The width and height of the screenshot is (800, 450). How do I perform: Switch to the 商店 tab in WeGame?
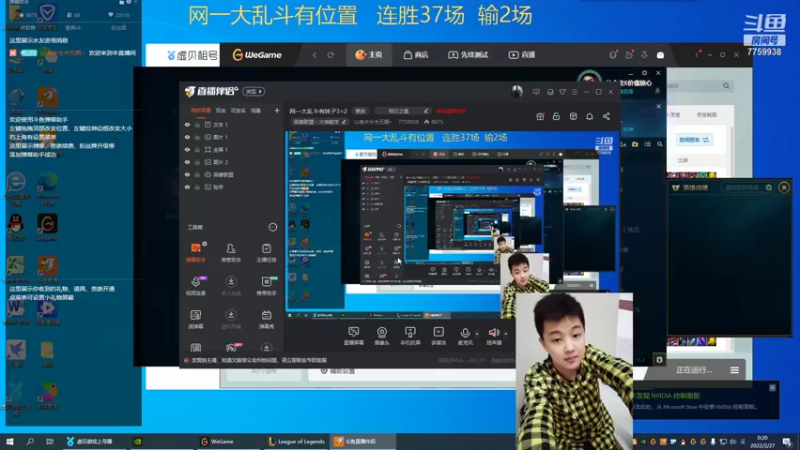[416, 55]
